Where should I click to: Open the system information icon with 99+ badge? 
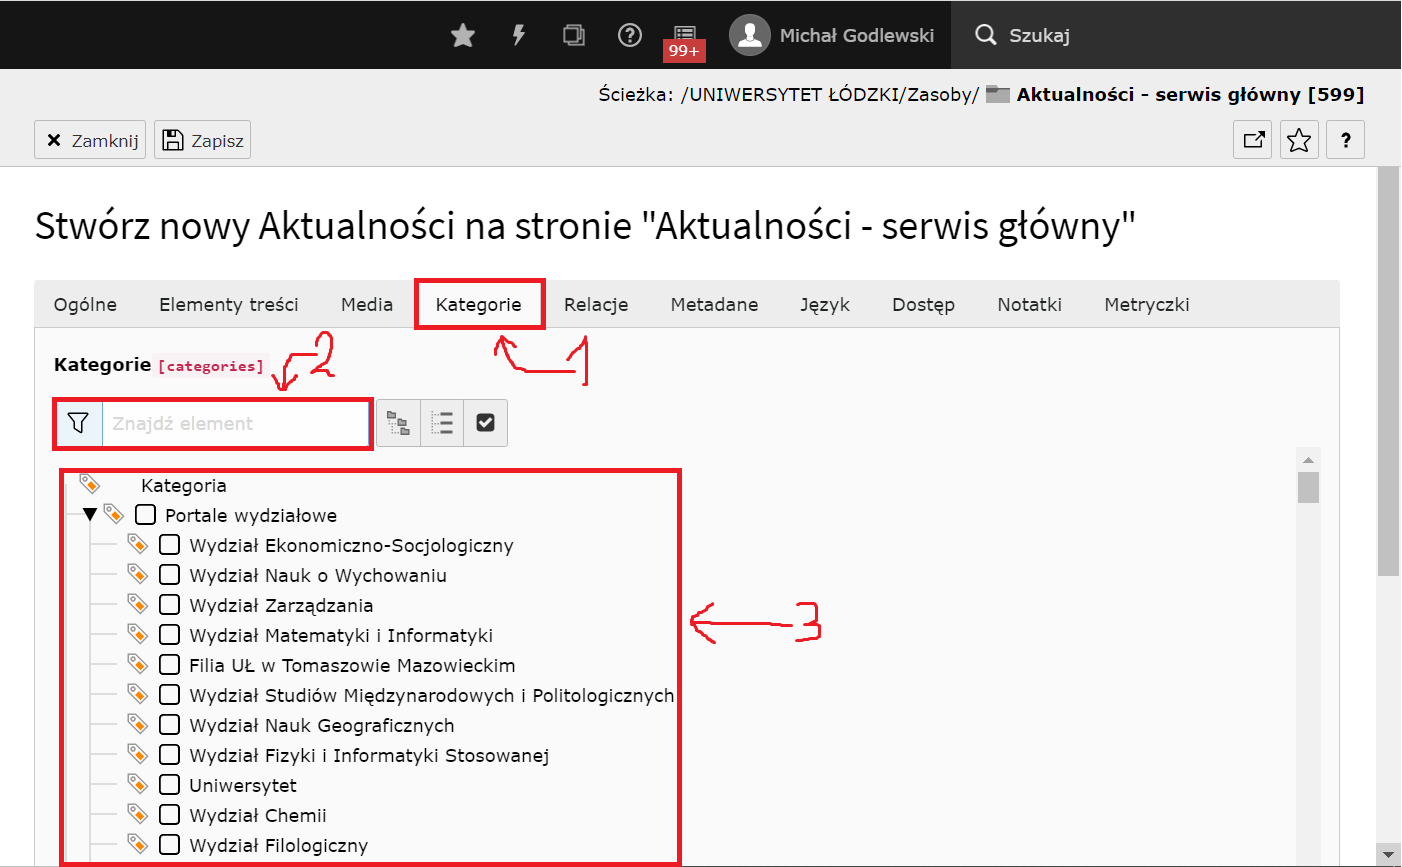684,38
